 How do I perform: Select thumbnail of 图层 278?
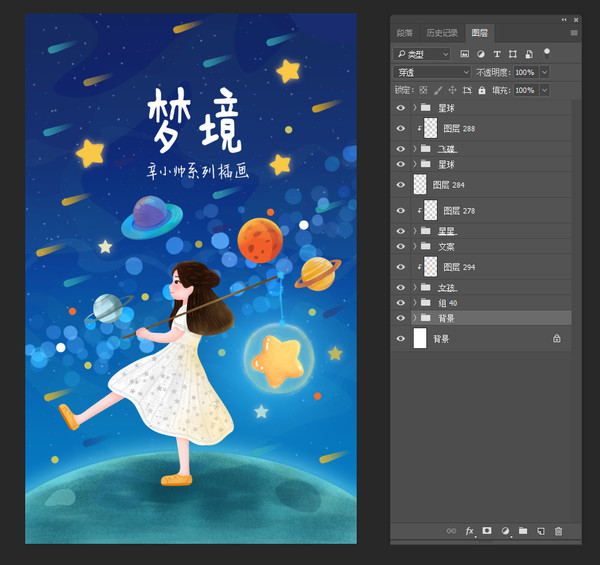[x=431, y=210]
